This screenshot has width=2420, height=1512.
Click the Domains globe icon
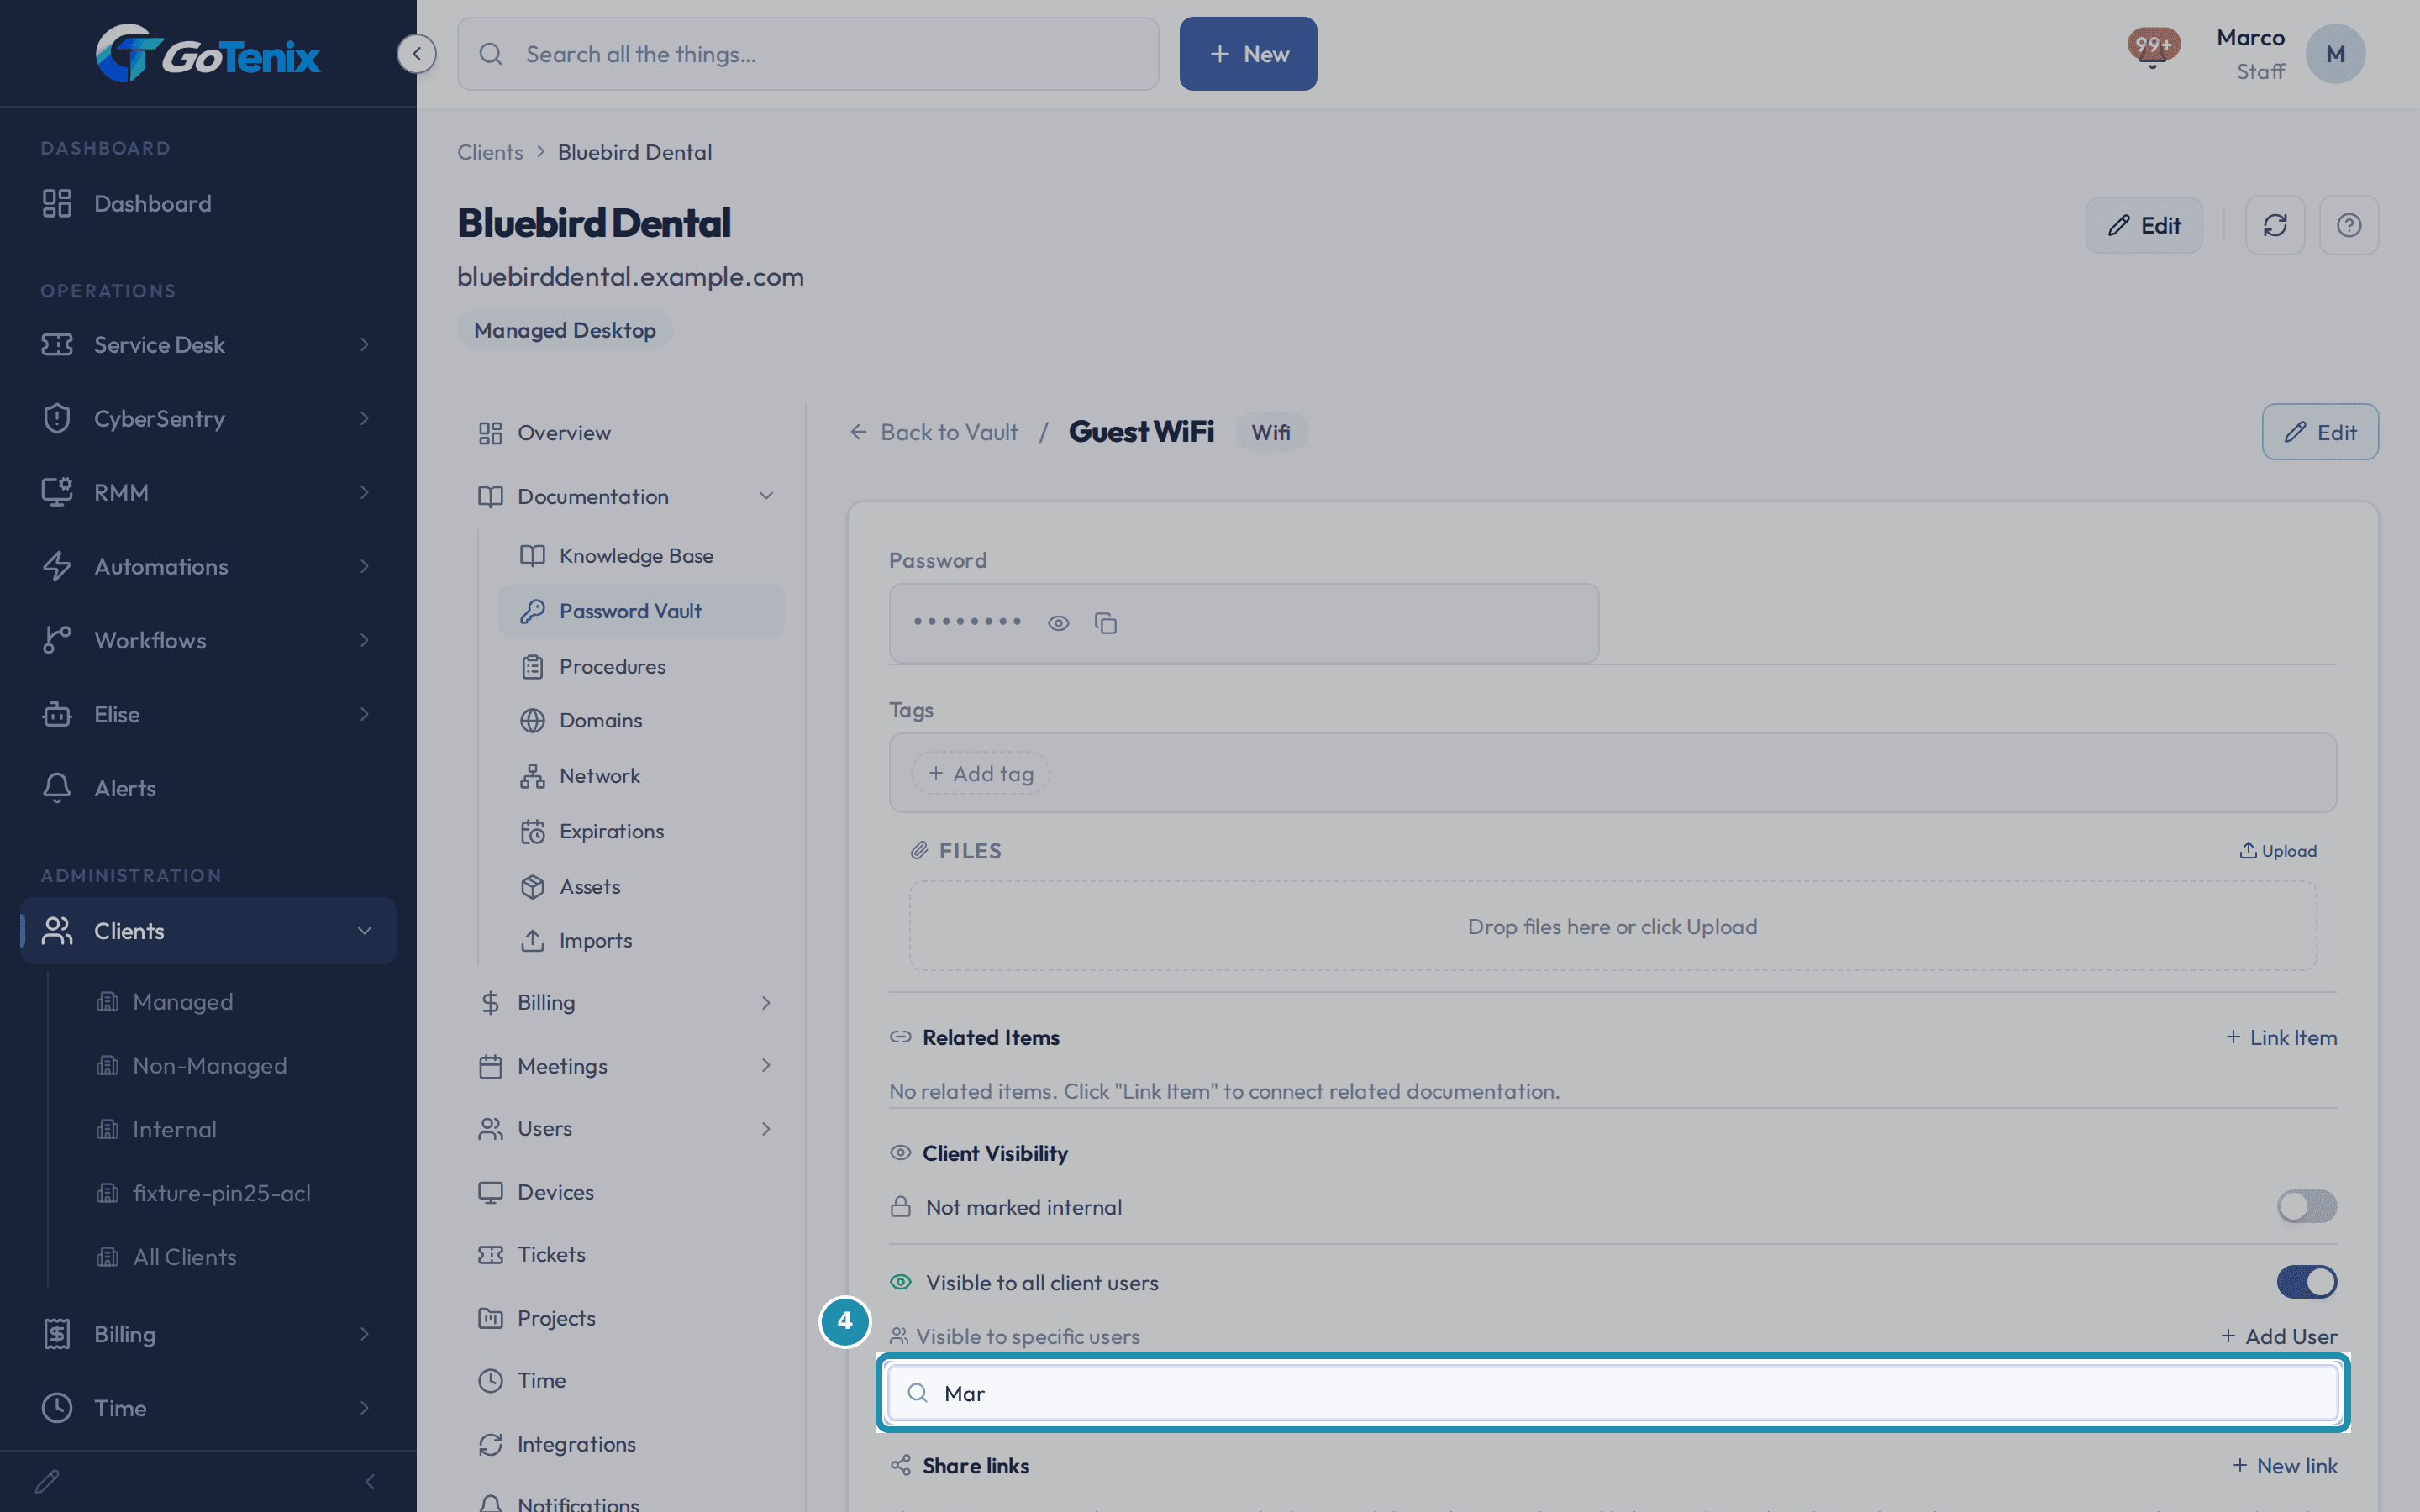(x=532, y=720)
